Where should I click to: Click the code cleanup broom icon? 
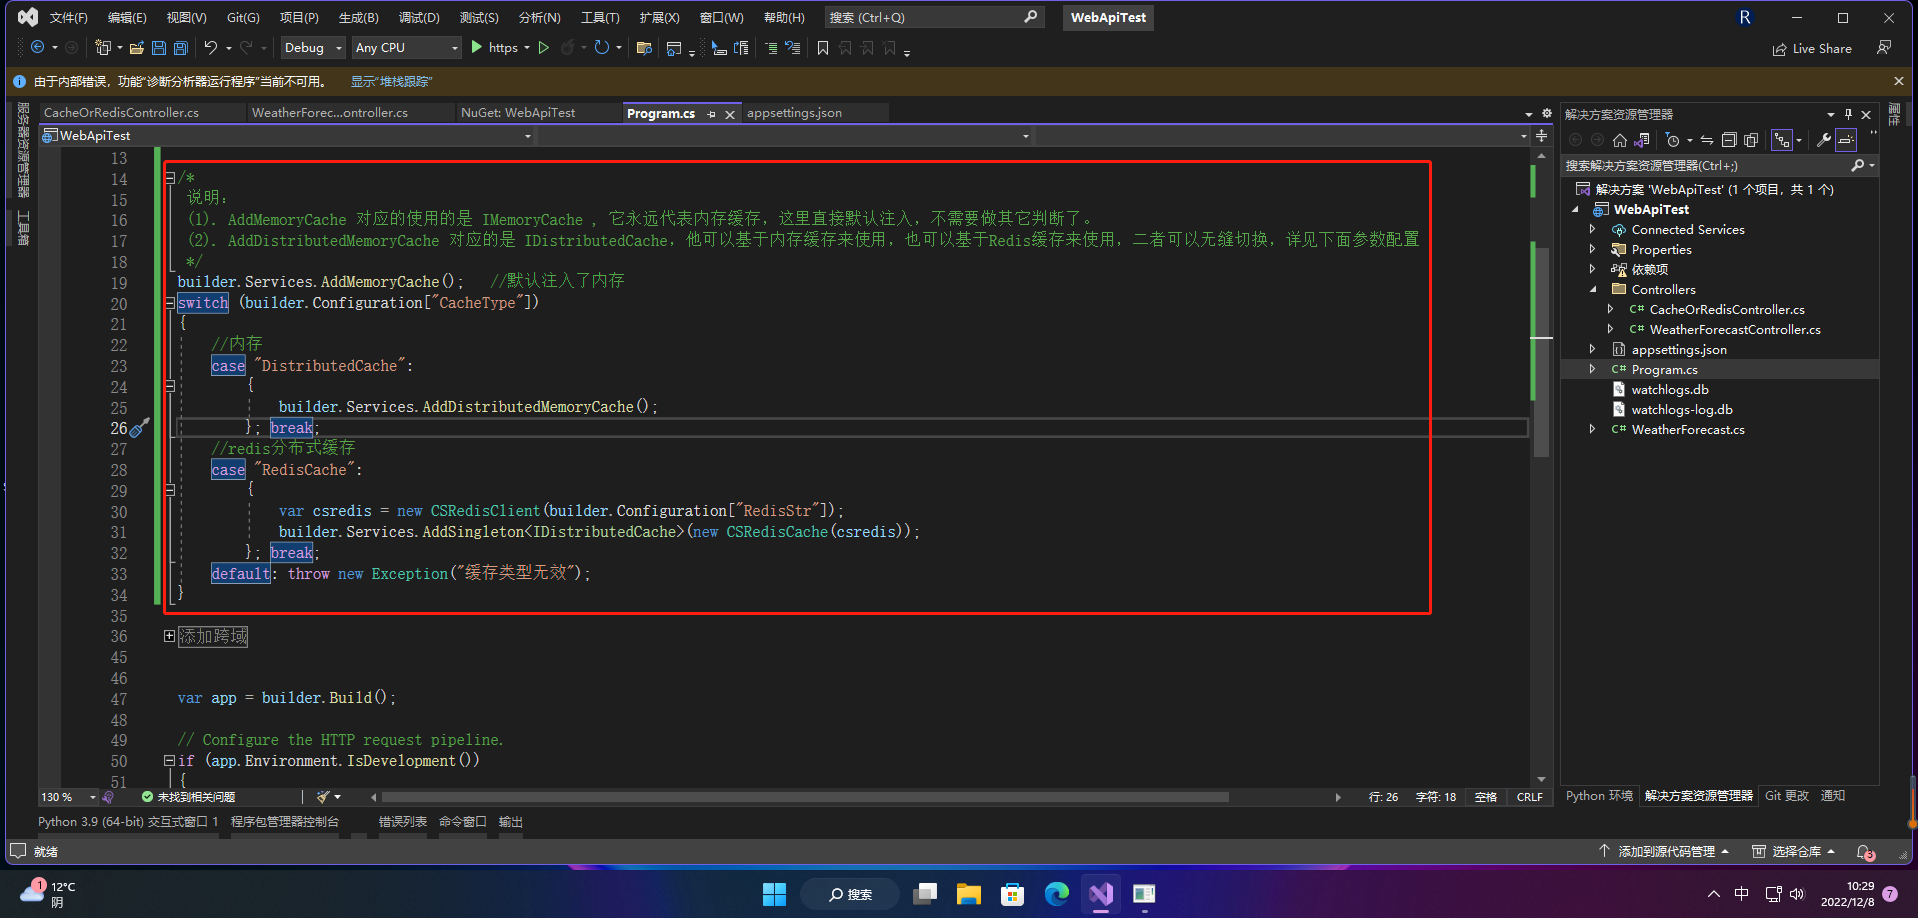tap(323, 797)
